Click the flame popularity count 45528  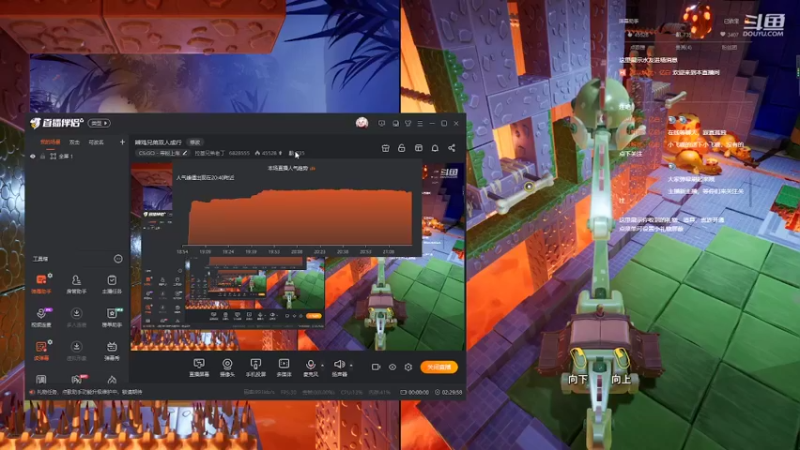tap(268, 153)
